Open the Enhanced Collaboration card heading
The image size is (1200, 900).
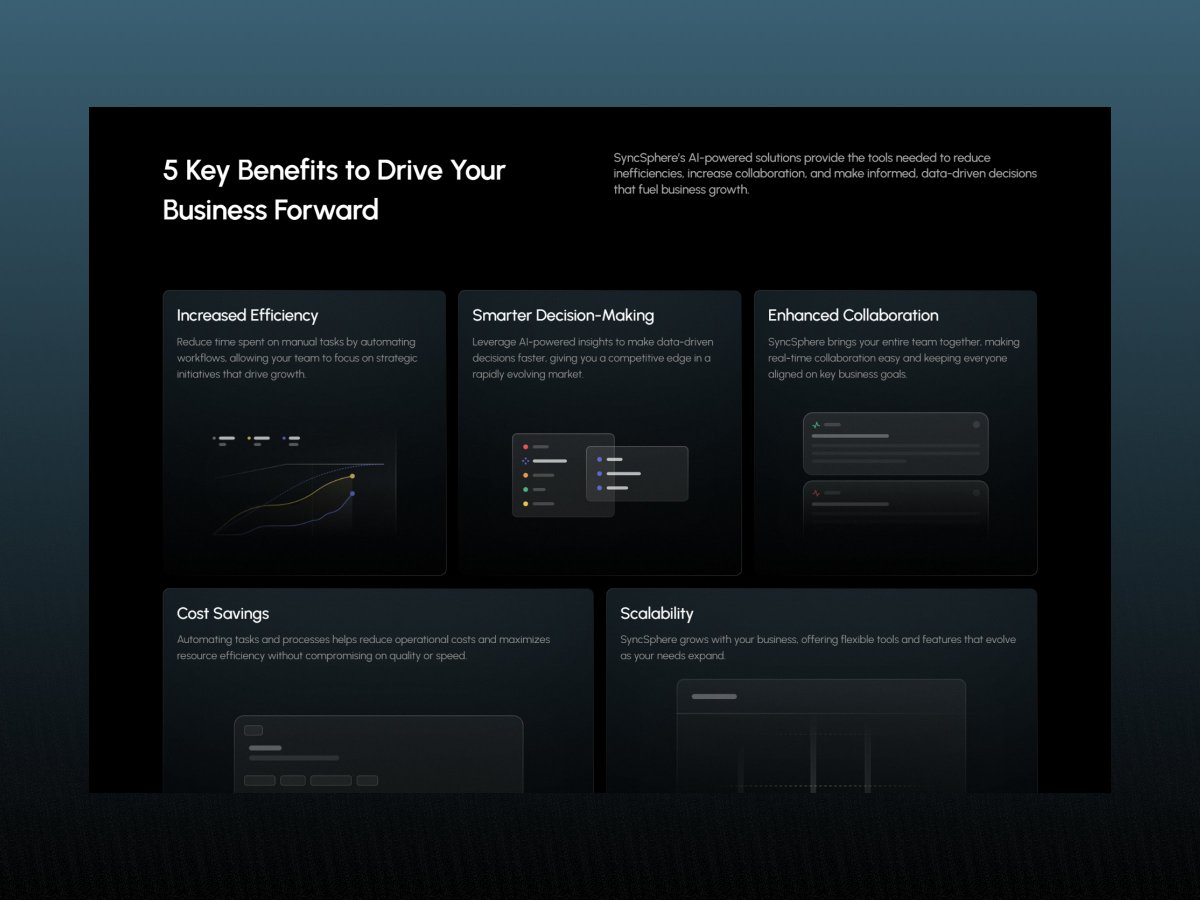(x=853, y=315)
